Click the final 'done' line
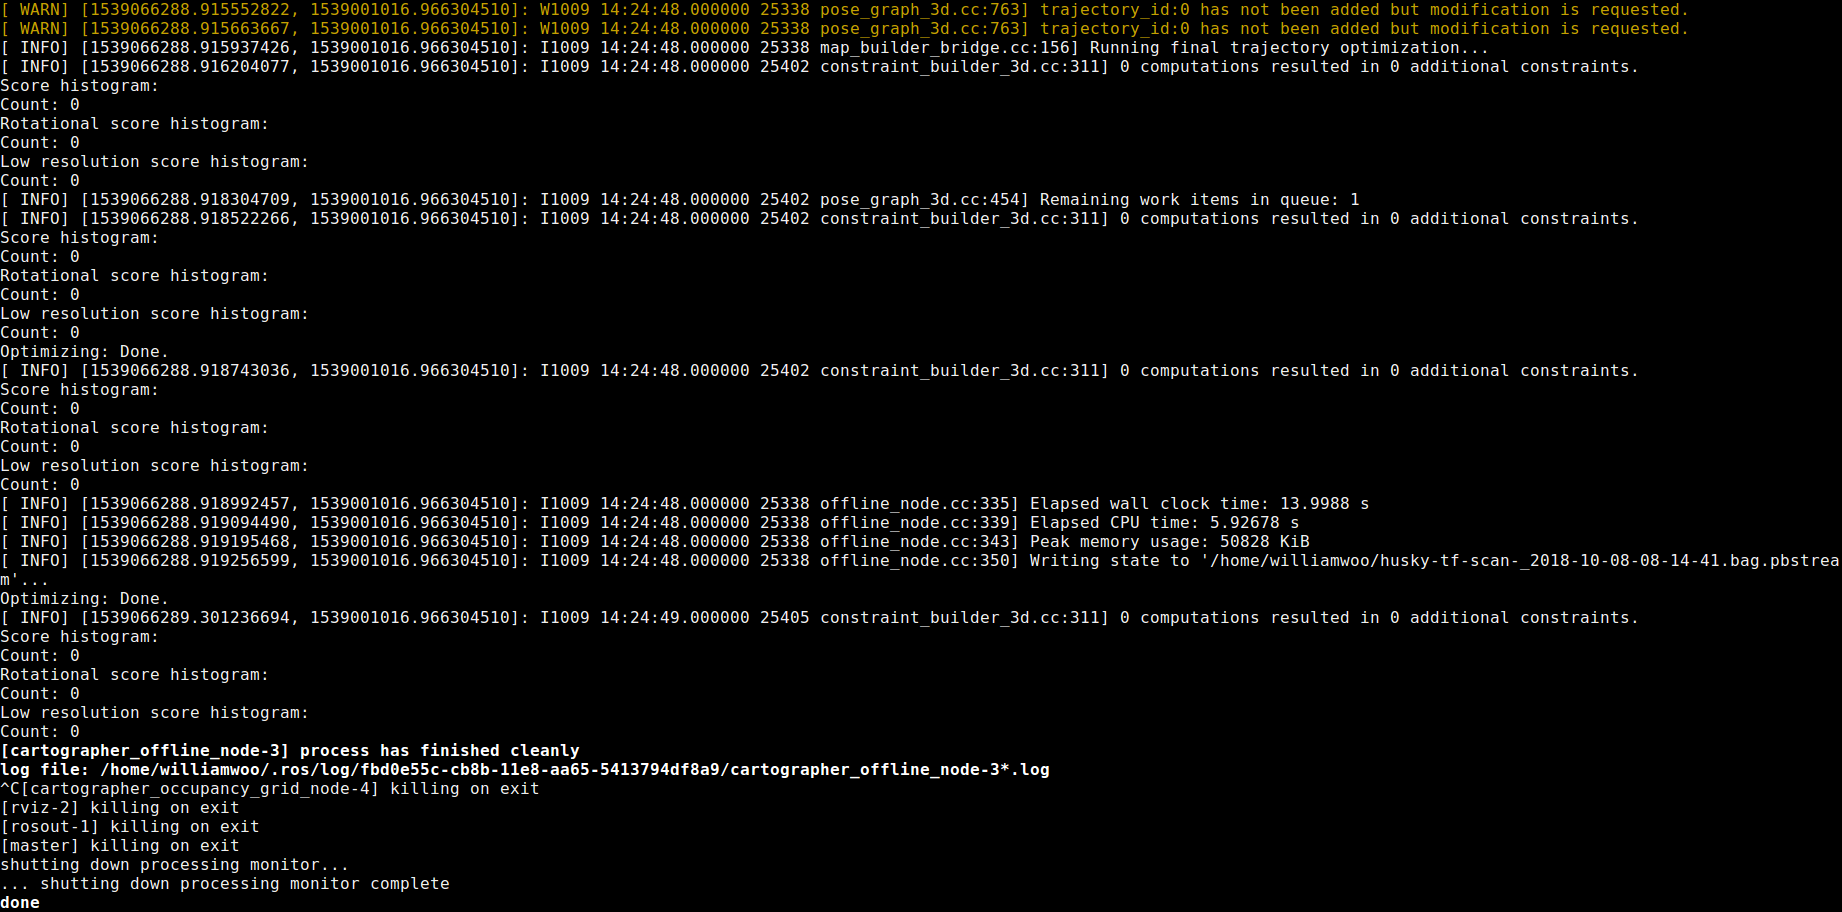The width and height of the screenshot is (1842, 912). 20,903
